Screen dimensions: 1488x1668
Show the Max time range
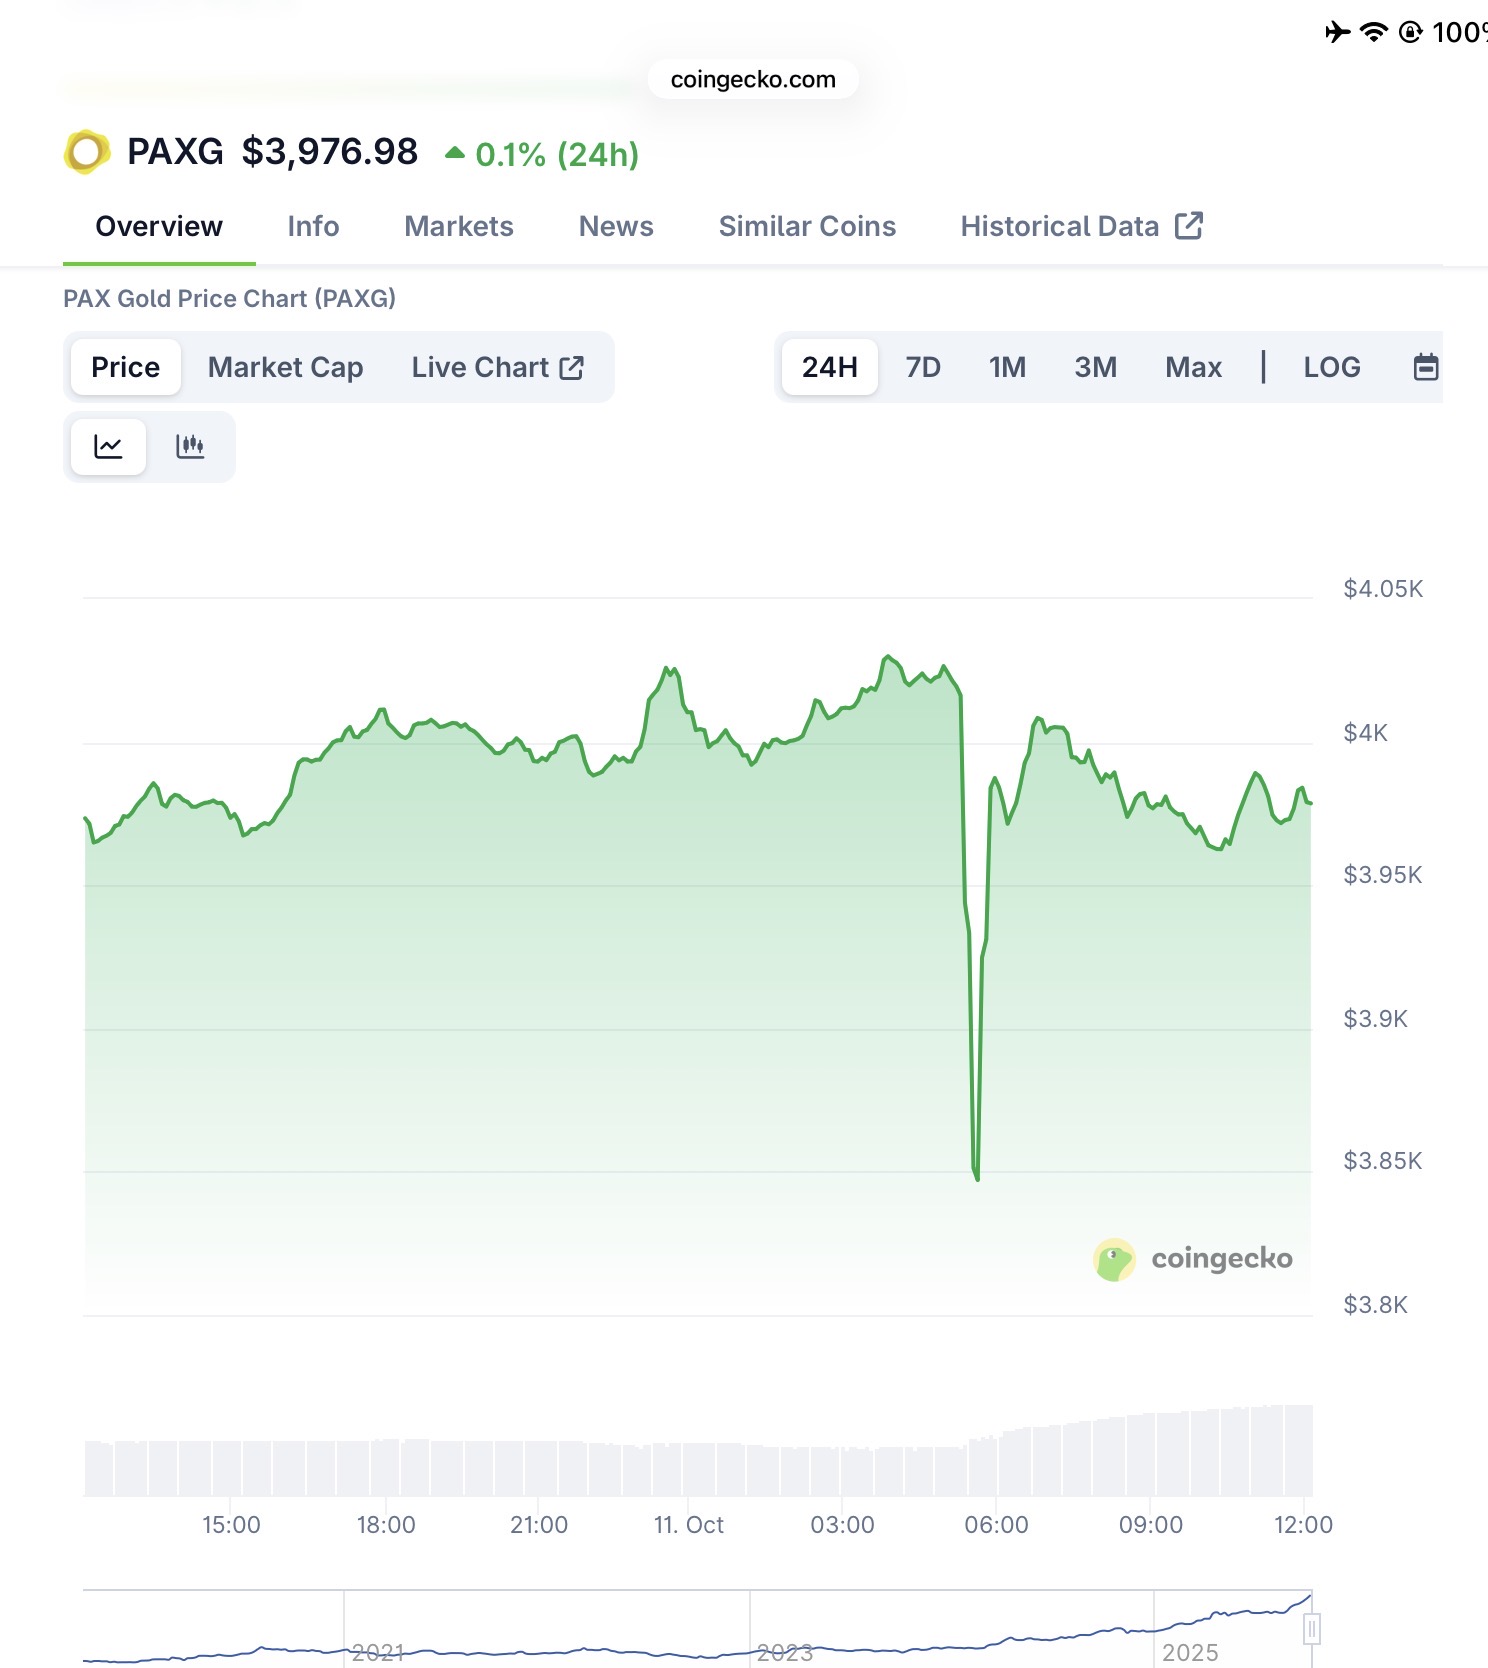(x=1193, y=367)
